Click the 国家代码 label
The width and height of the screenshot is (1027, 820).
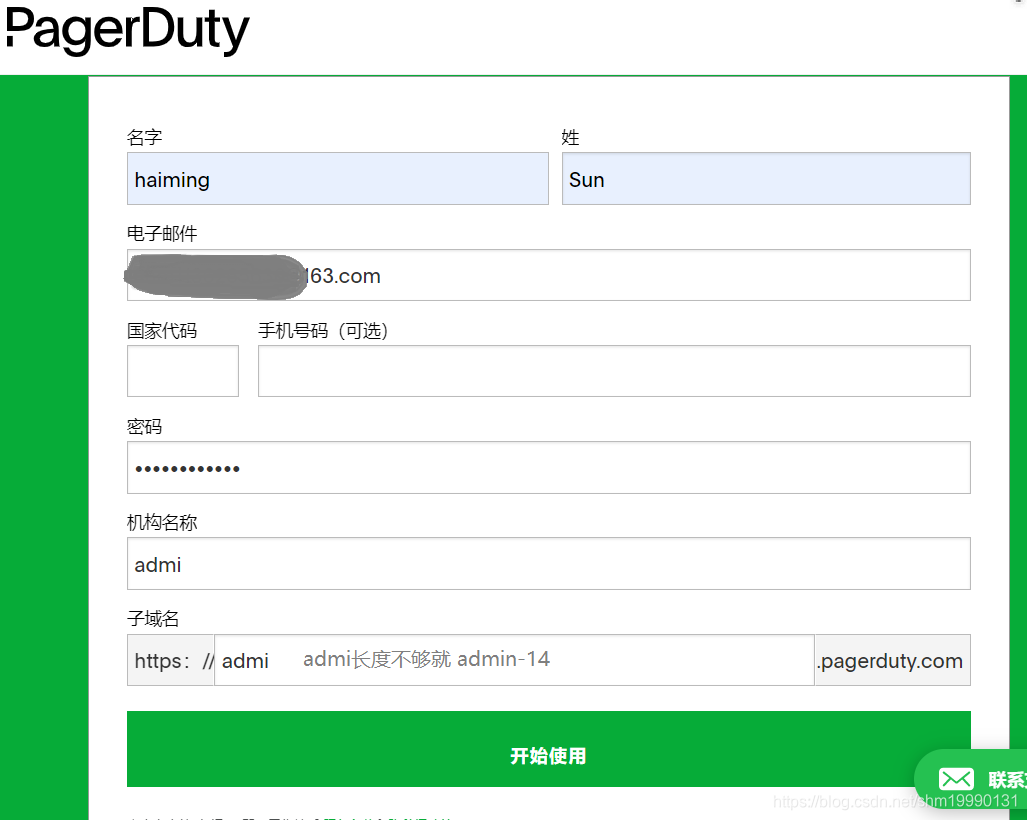pos(162,331)
